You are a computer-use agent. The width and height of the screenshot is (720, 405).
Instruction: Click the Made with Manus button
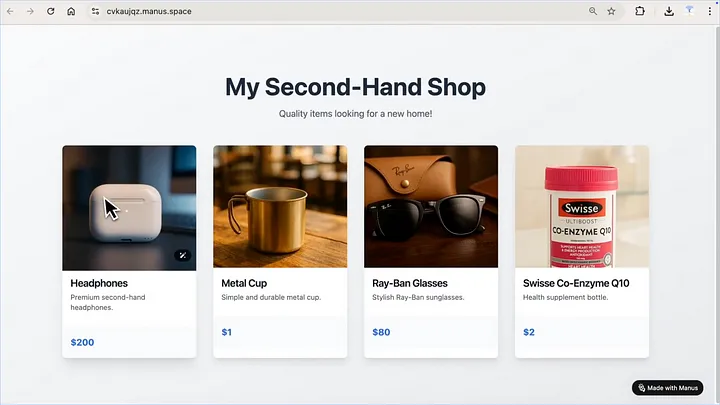pos(668,388)
